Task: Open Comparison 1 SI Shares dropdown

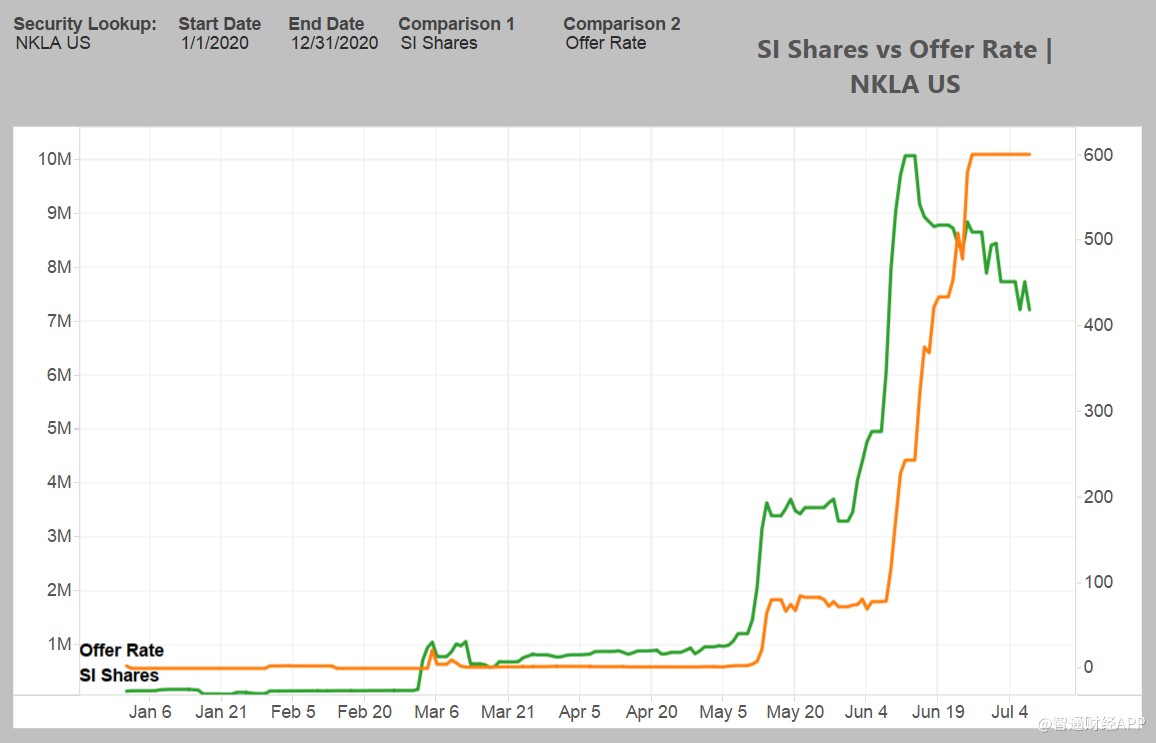Action: [439, 43]
